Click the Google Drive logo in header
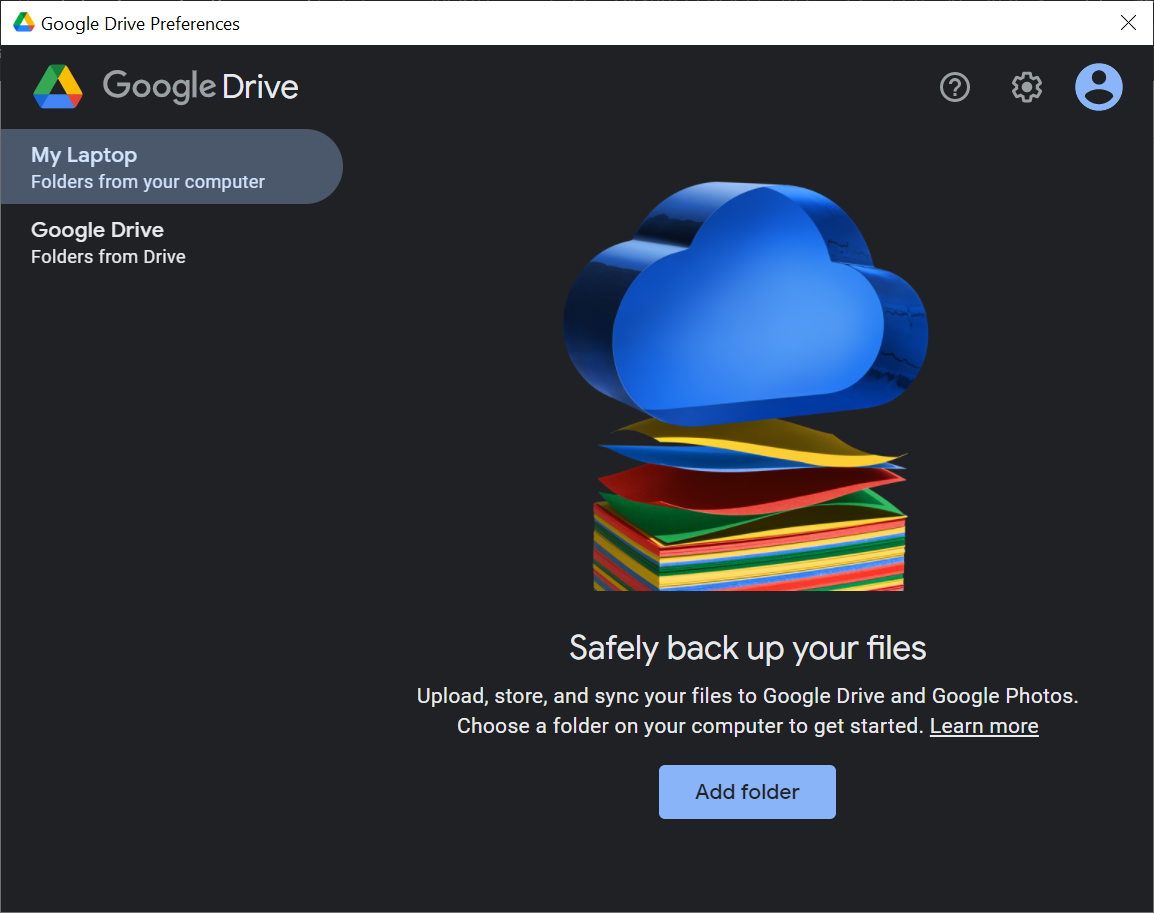Image resolution: width=1154 pixels, height=913 pixels. tap(58, 87)
